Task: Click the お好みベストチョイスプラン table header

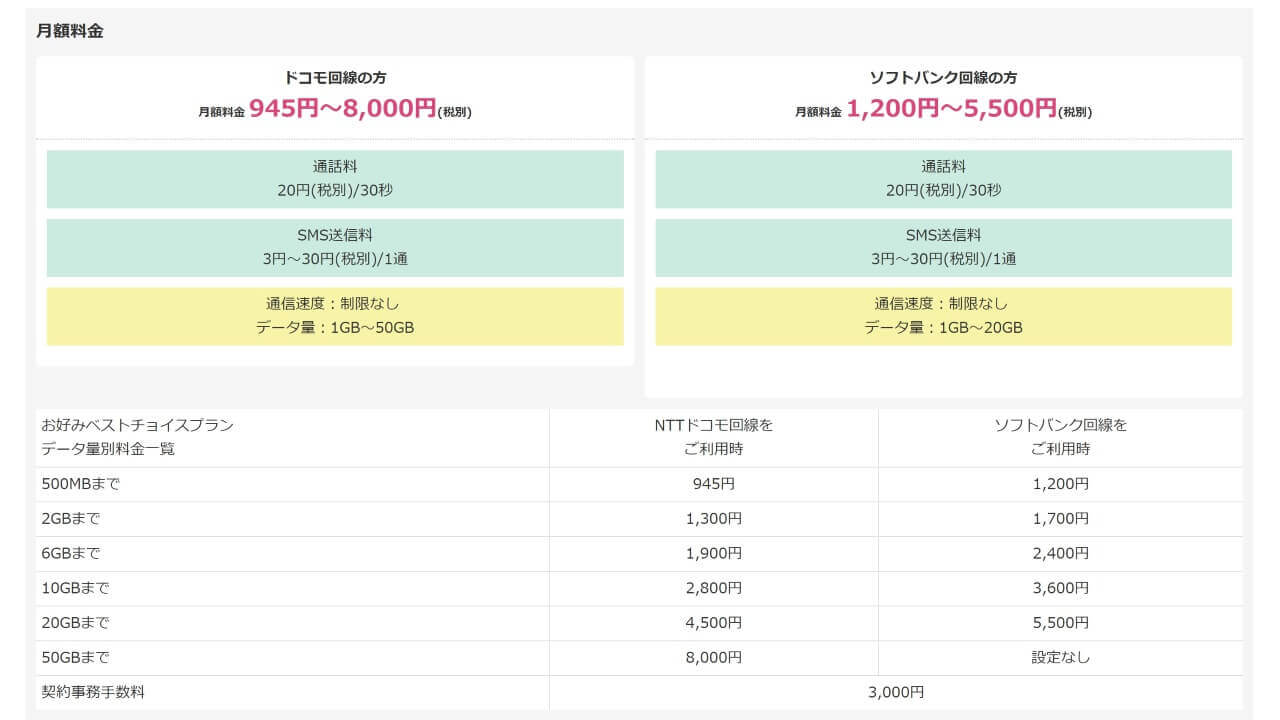Action: click(137, 437)
